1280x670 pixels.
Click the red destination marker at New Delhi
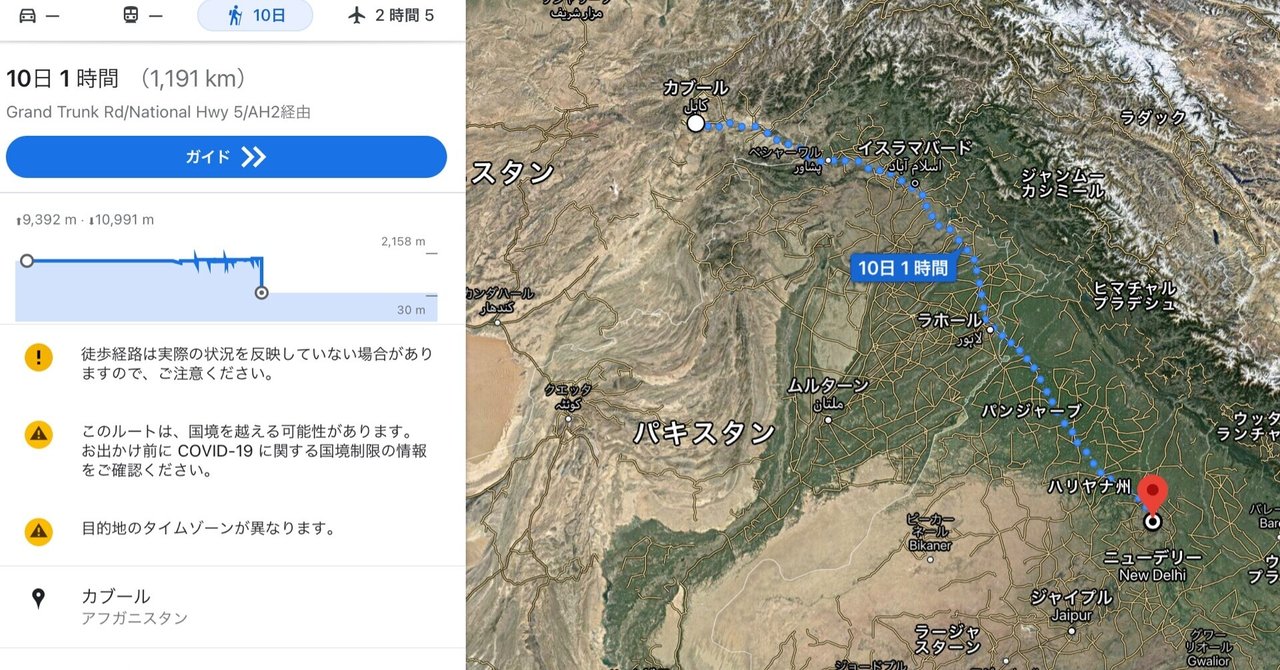point(1154,495)
